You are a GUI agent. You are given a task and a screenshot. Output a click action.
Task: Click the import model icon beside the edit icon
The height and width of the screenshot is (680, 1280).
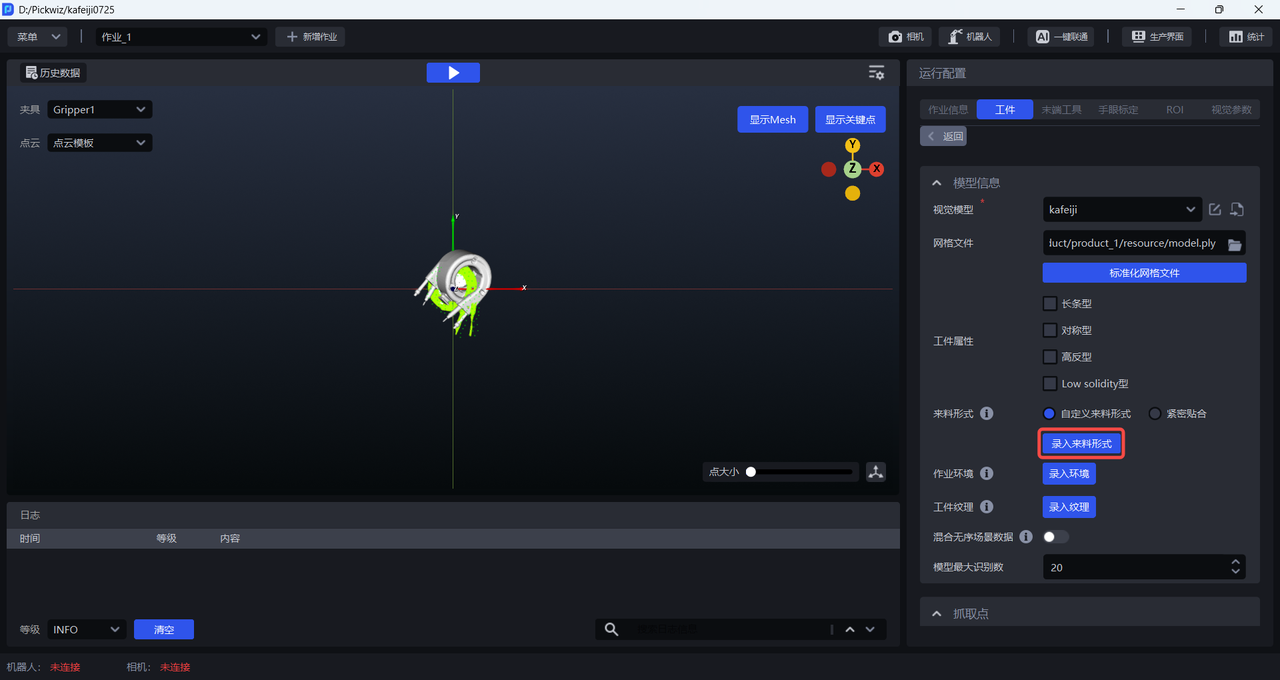point(1237,210)
